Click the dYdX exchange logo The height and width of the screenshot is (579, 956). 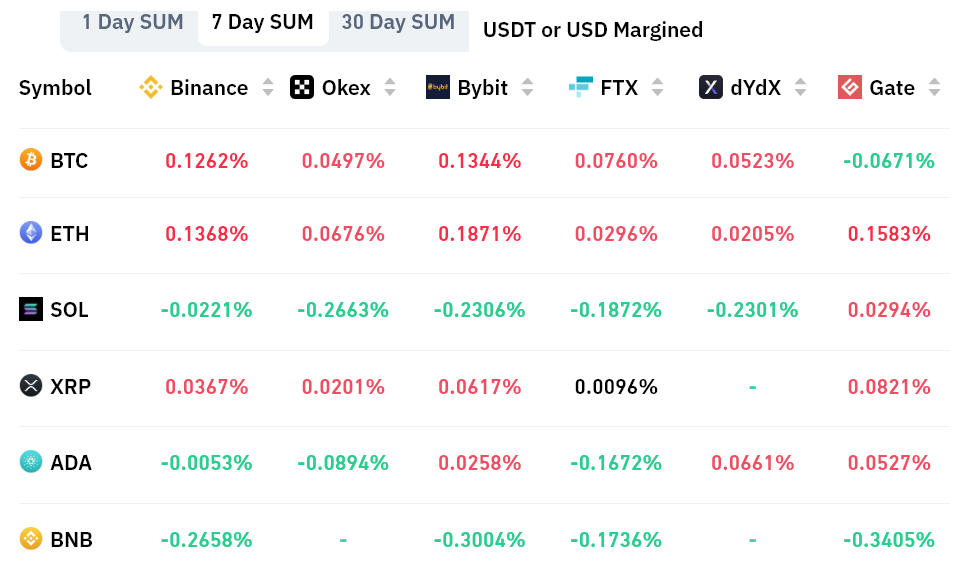click(x=711, y=88)
